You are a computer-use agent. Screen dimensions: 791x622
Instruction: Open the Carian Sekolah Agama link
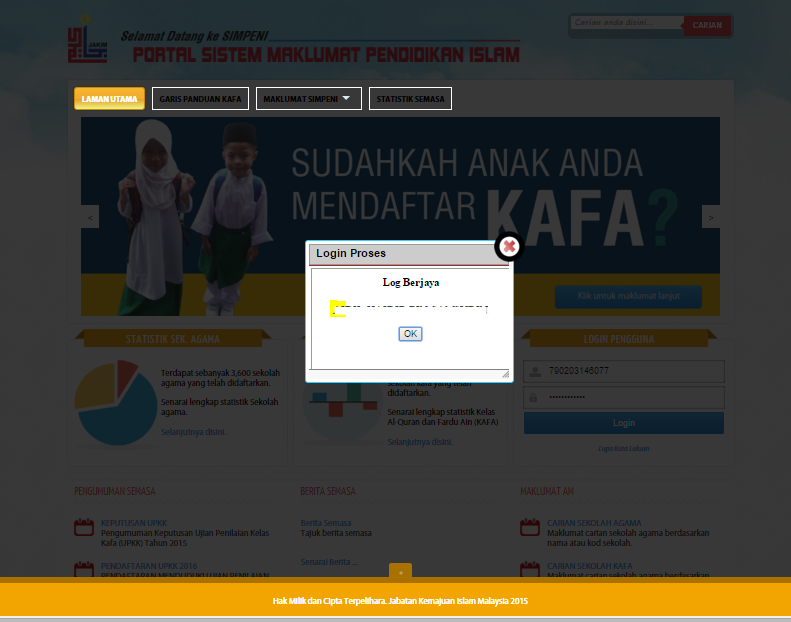click(x=594, y=523)
